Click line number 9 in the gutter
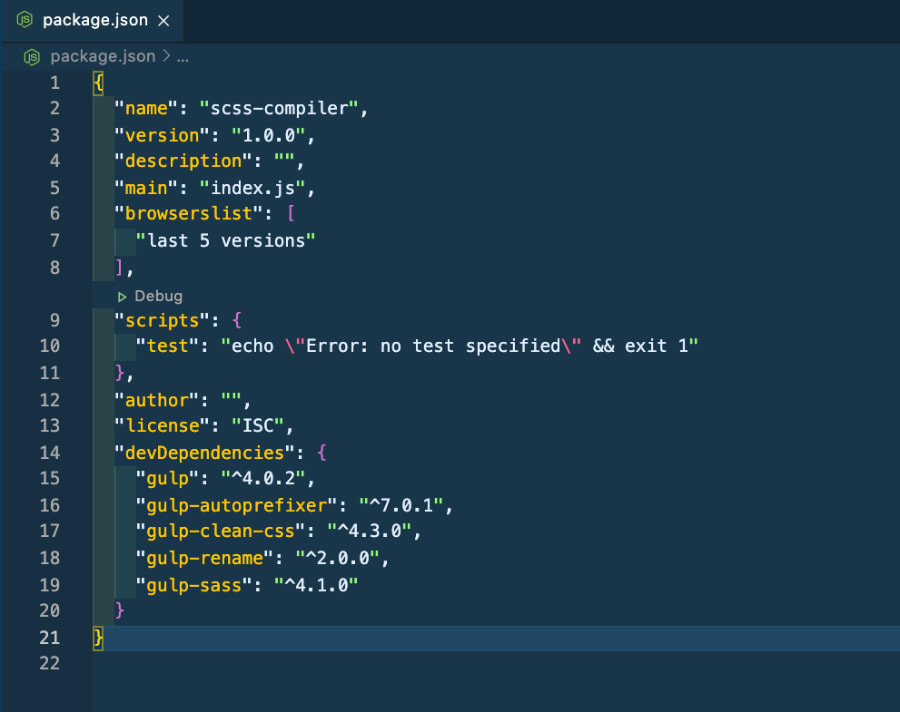Image resolution: width=900 pixels, height=712 pixels. (x=55, y=320)
